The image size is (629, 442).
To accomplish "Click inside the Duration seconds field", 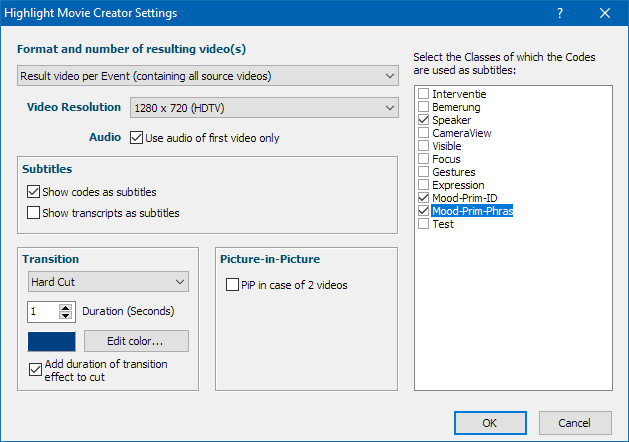I will coord(42,311).
